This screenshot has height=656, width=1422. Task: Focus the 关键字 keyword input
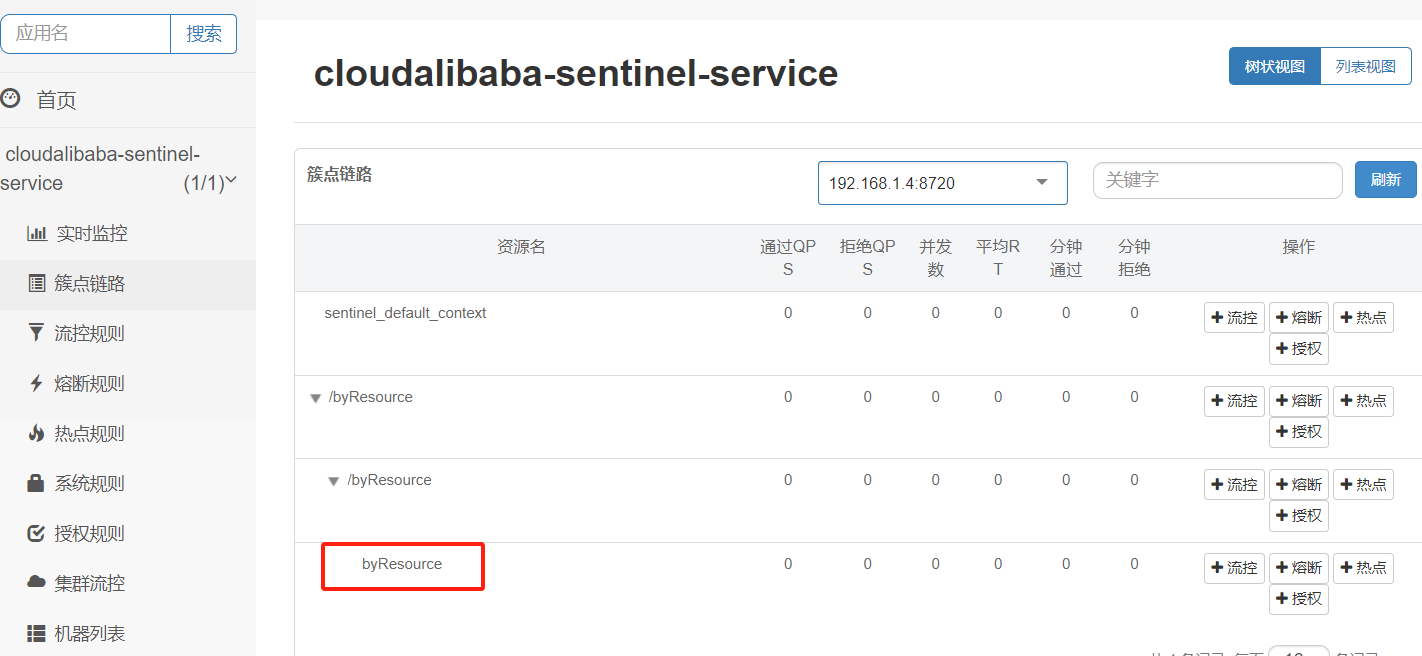pos(1218,180)
